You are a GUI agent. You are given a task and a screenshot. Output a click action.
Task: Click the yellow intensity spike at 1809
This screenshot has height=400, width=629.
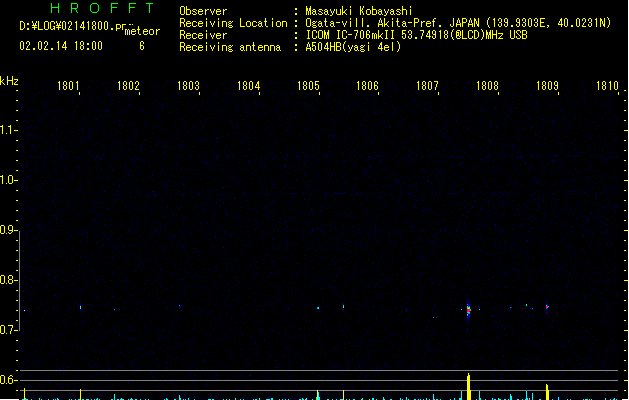(x=547, y=392)
